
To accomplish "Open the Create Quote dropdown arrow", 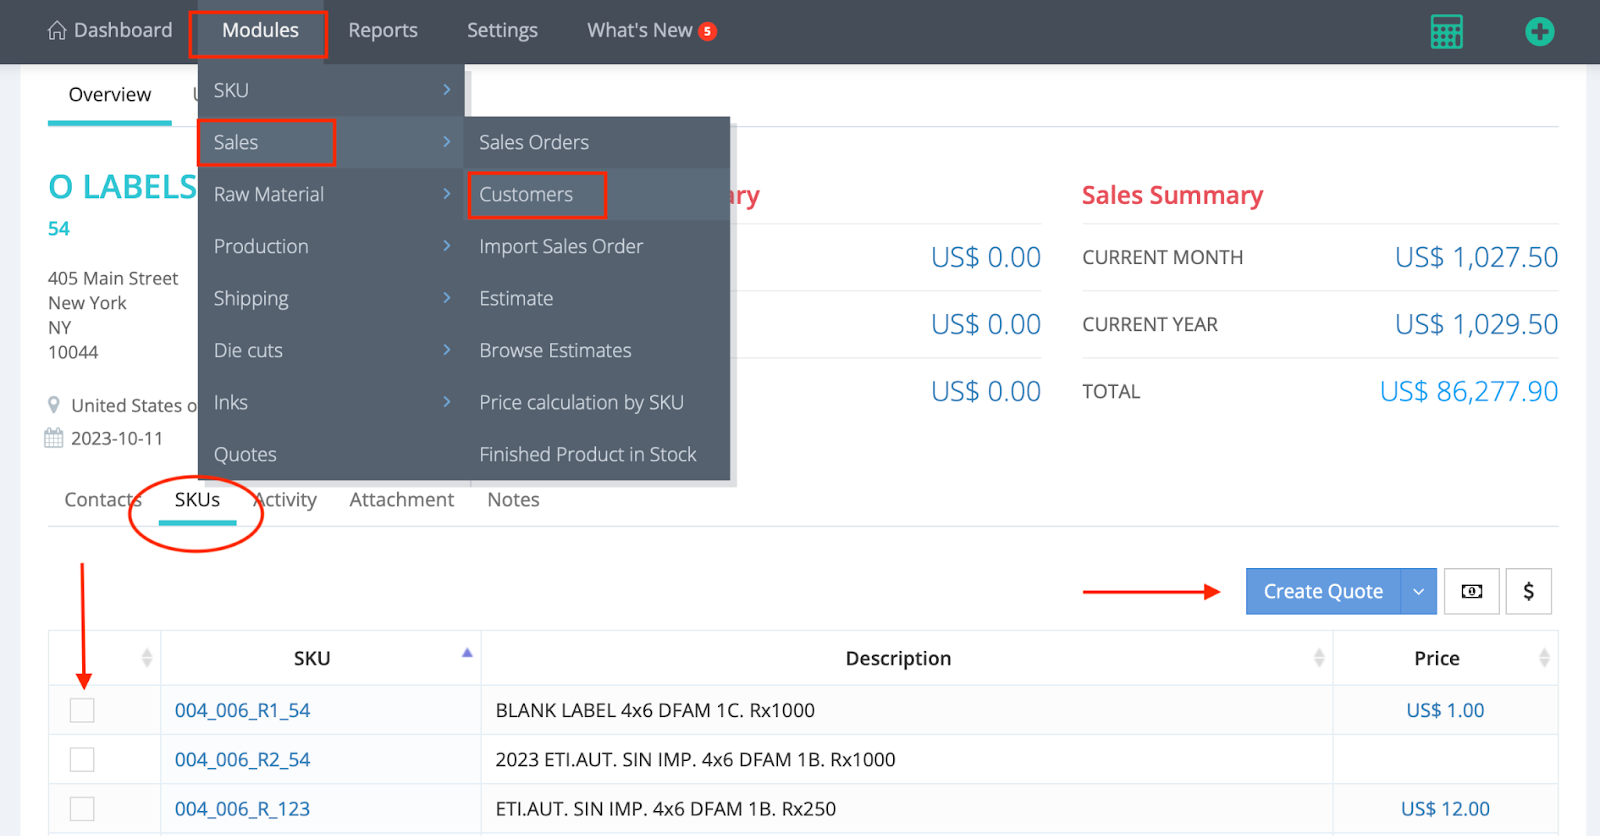I will click(x=1418, y=592).
